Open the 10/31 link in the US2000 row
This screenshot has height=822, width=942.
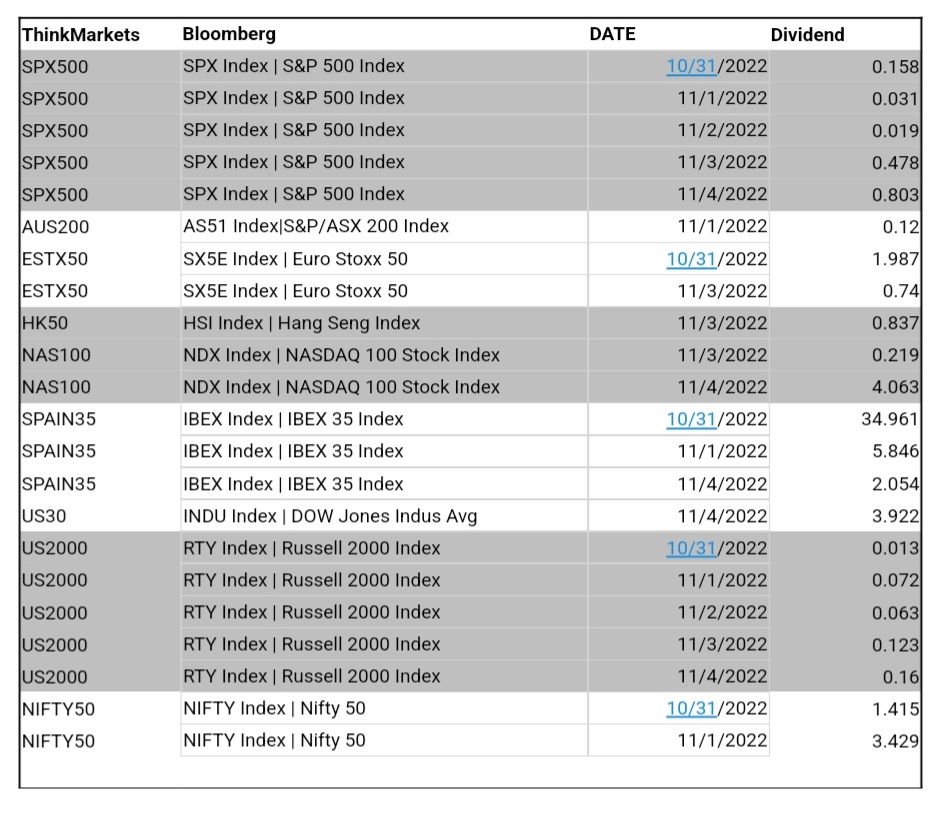[692, 548]
